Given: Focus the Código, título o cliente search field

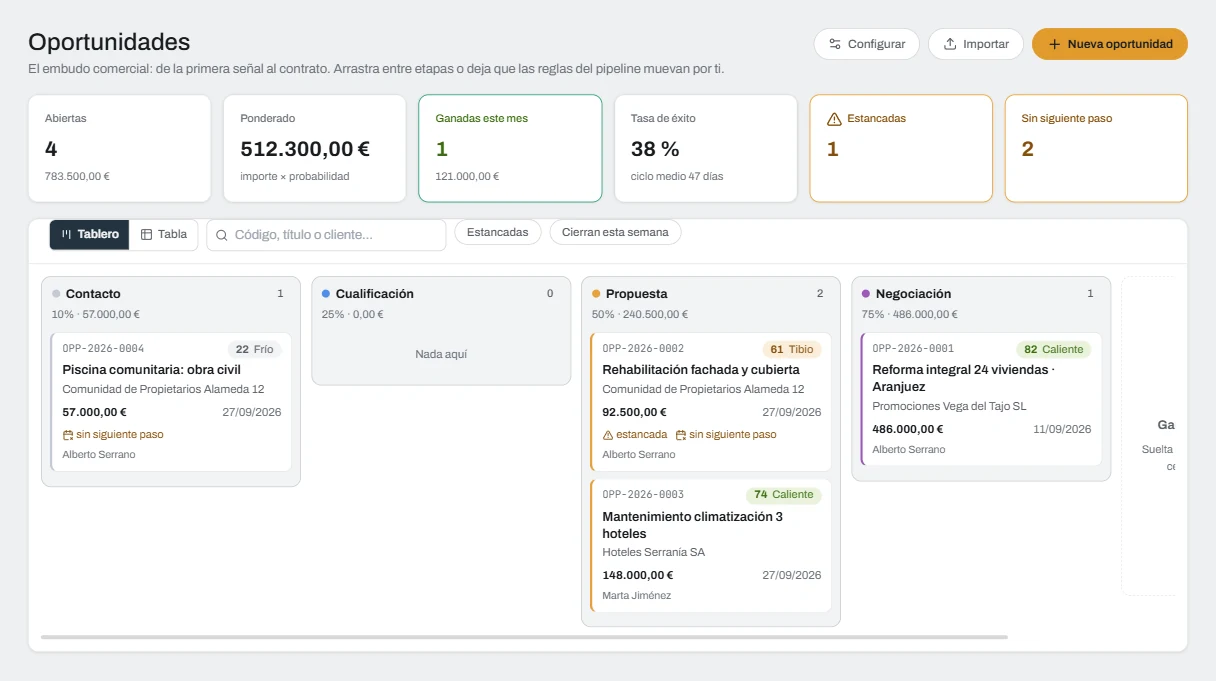Looking at the screenshot, I should [326, 235].
